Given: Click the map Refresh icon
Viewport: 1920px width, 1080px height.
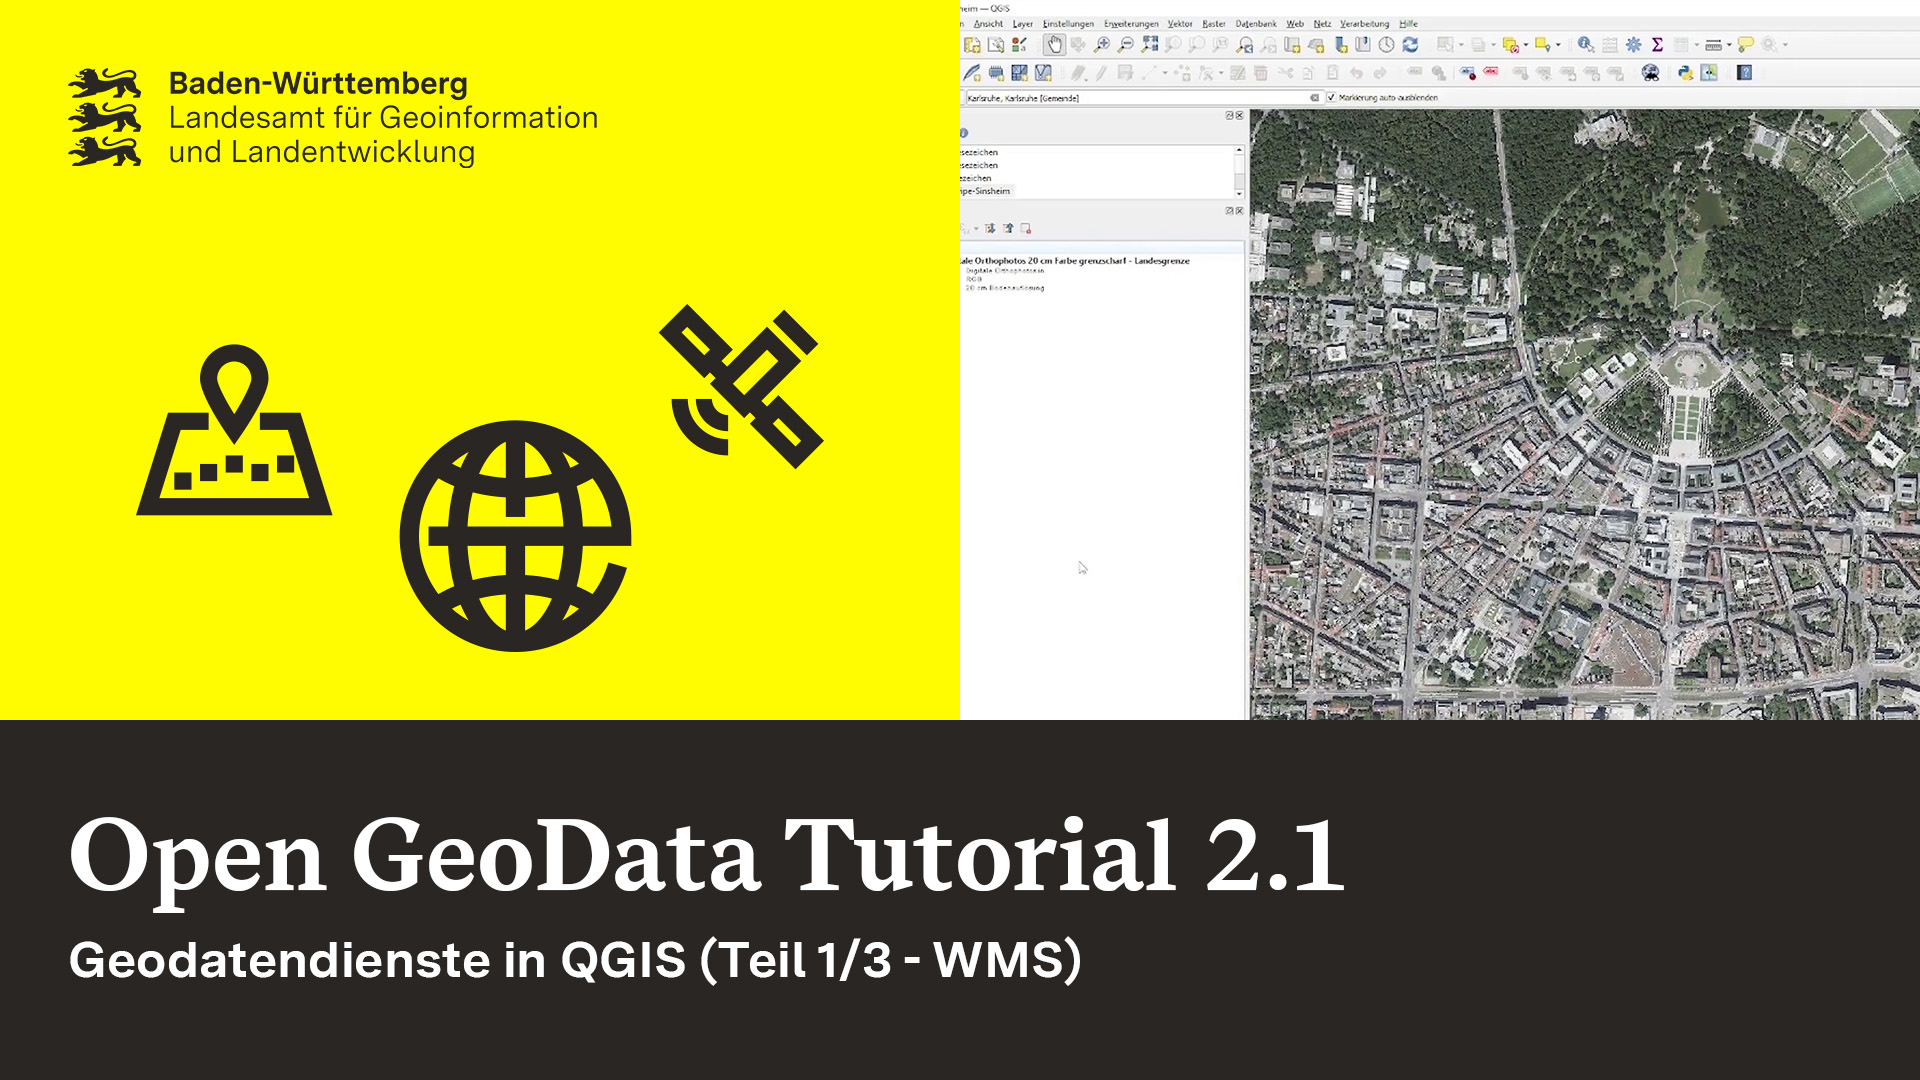Looking at the screenshot, I should (x=1411, y=46).
